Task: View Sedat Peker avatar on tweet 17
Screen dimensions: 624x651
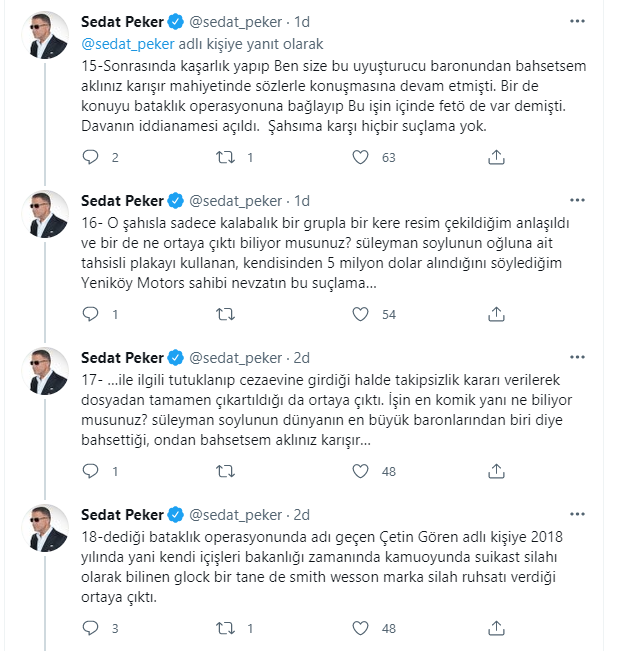Action: coord(45,370)
